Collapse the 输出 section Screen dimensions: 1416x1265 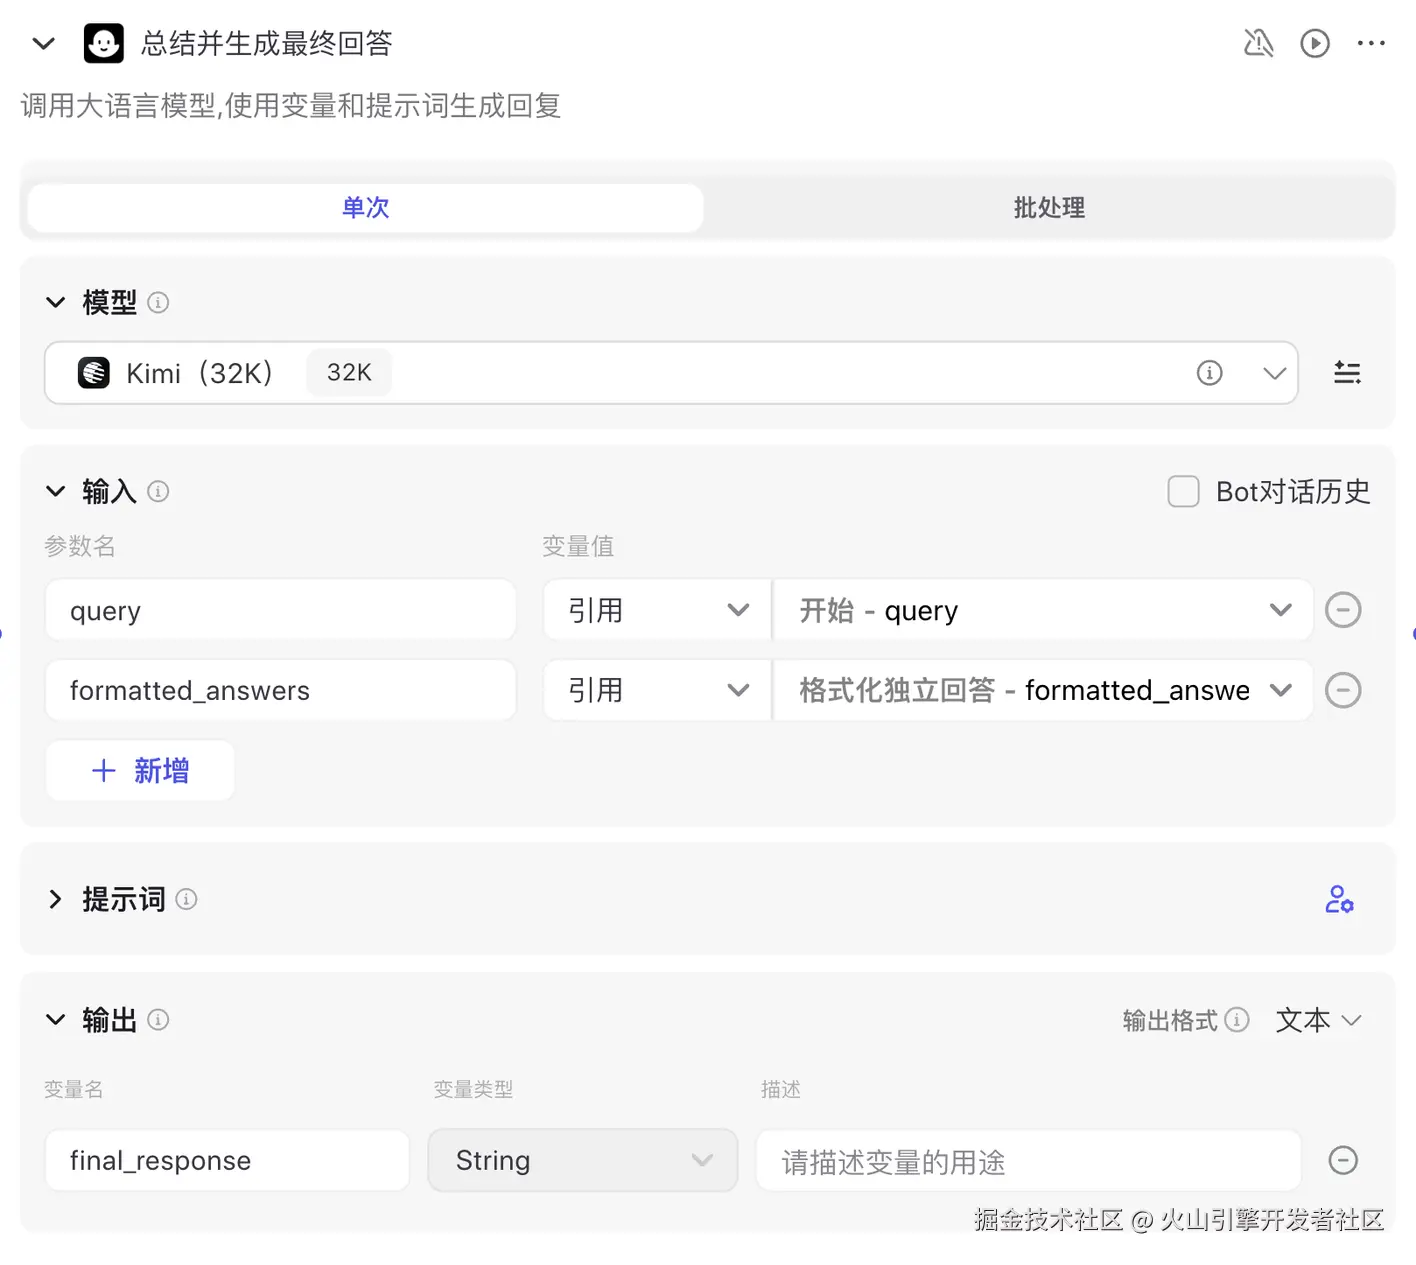[x=56, y=1020]
